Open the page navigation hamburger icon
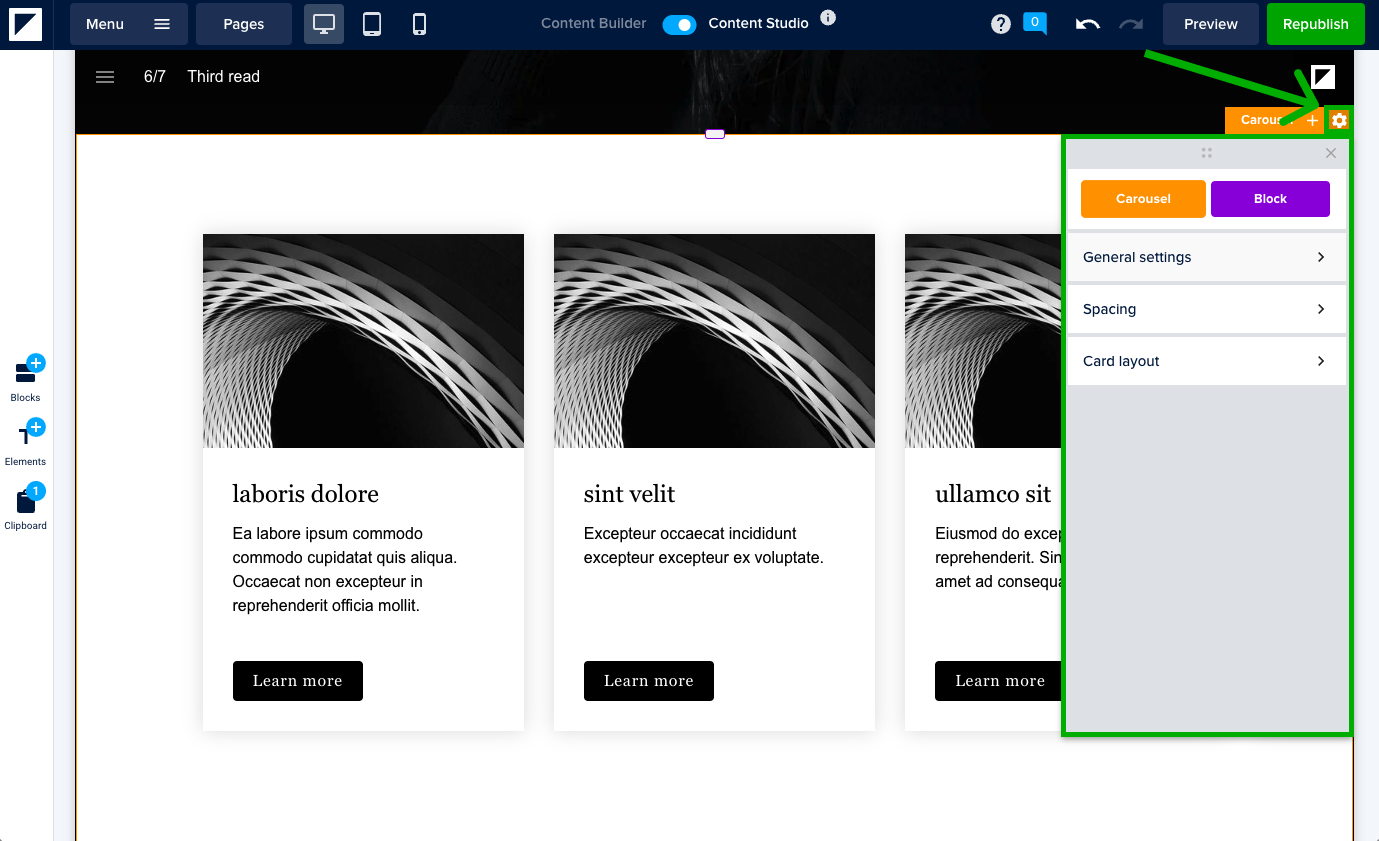 tap(105, 77)
